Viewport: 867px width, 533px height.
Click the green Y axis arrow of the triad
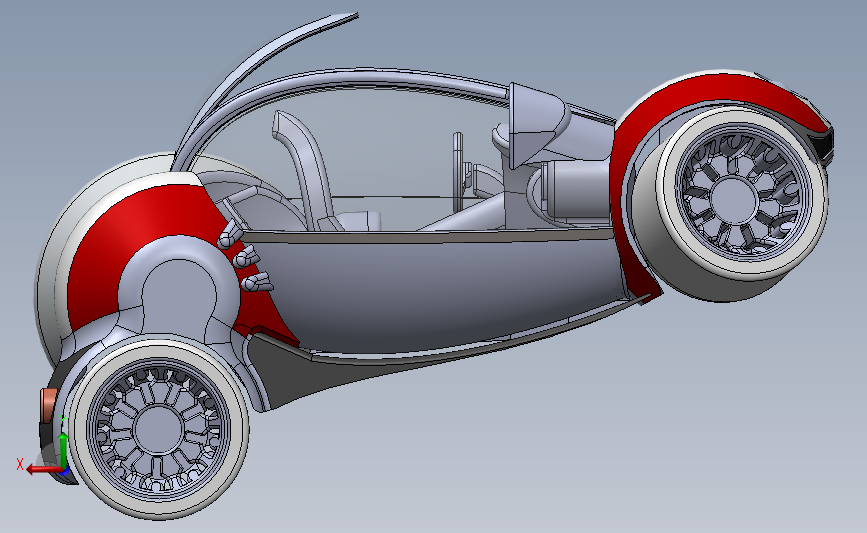(63, 451)
